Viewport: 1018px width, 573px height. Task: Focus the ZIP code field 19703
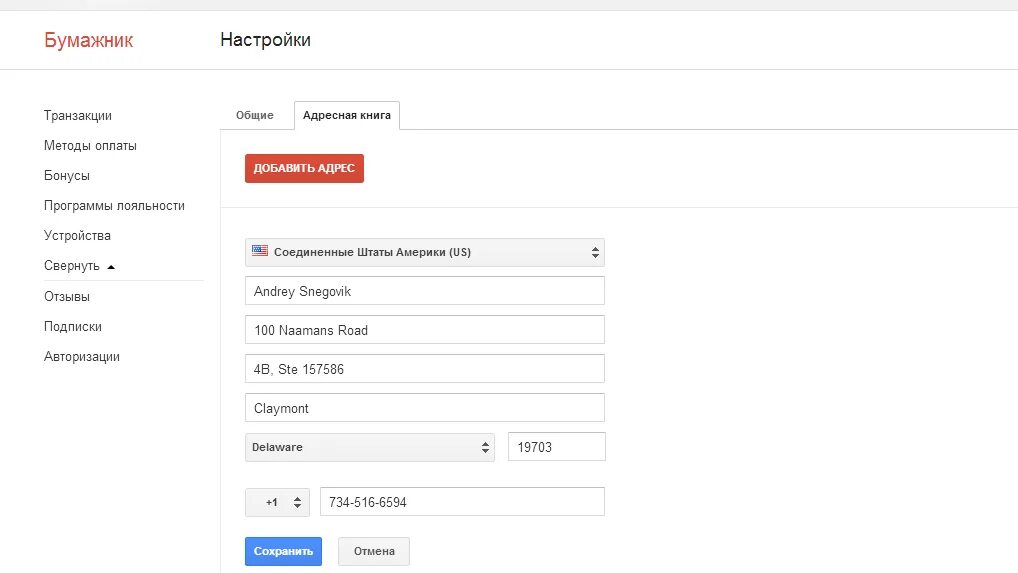tap(556, 447)
